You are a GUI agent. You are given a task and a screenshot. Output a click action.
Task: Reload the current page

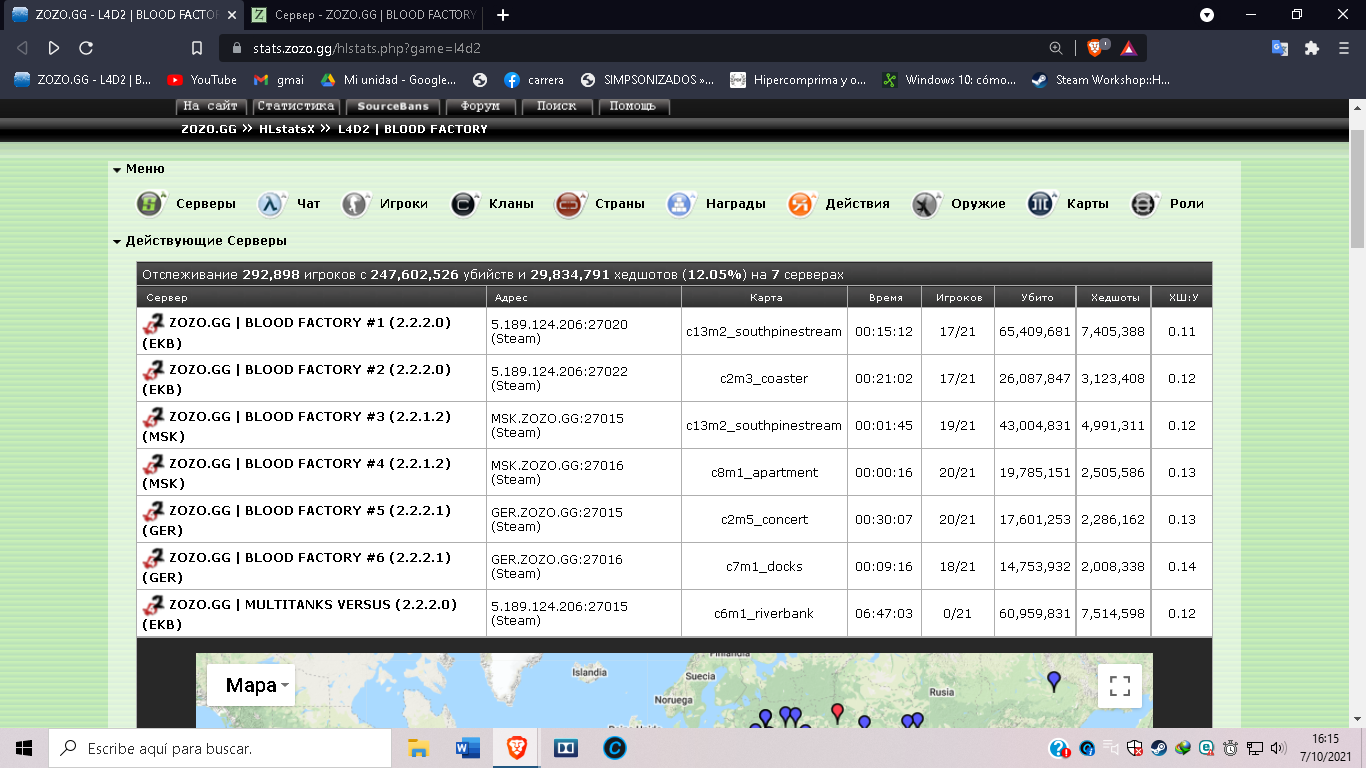(86, 48)
